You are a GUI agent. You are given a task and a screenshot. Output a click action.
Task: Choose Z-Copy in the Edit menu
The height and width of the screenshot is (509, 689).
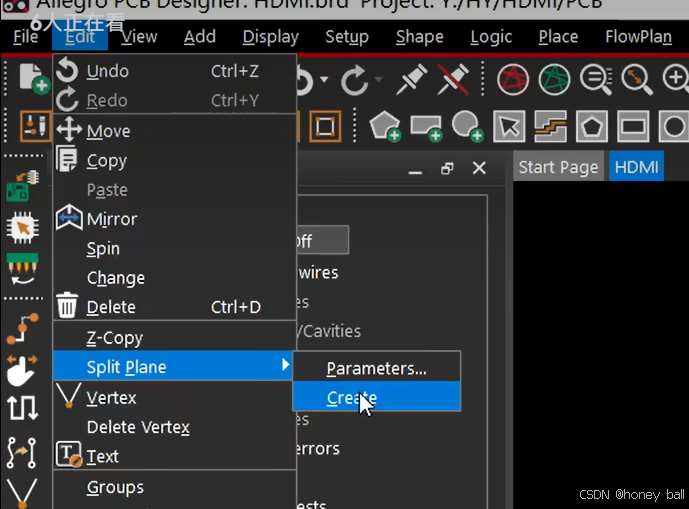(x=175, y=338)
